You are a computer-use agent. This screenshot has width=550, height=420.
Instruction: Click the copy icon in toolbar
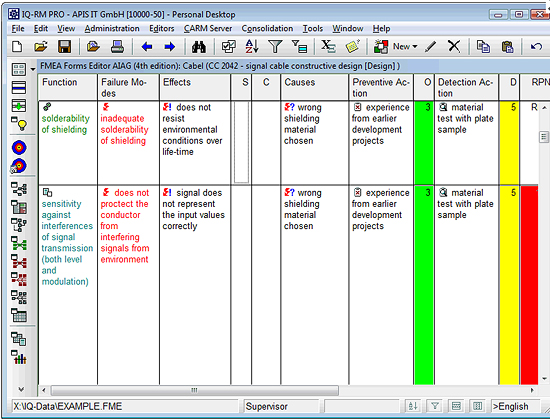click(x=483, y=46)
